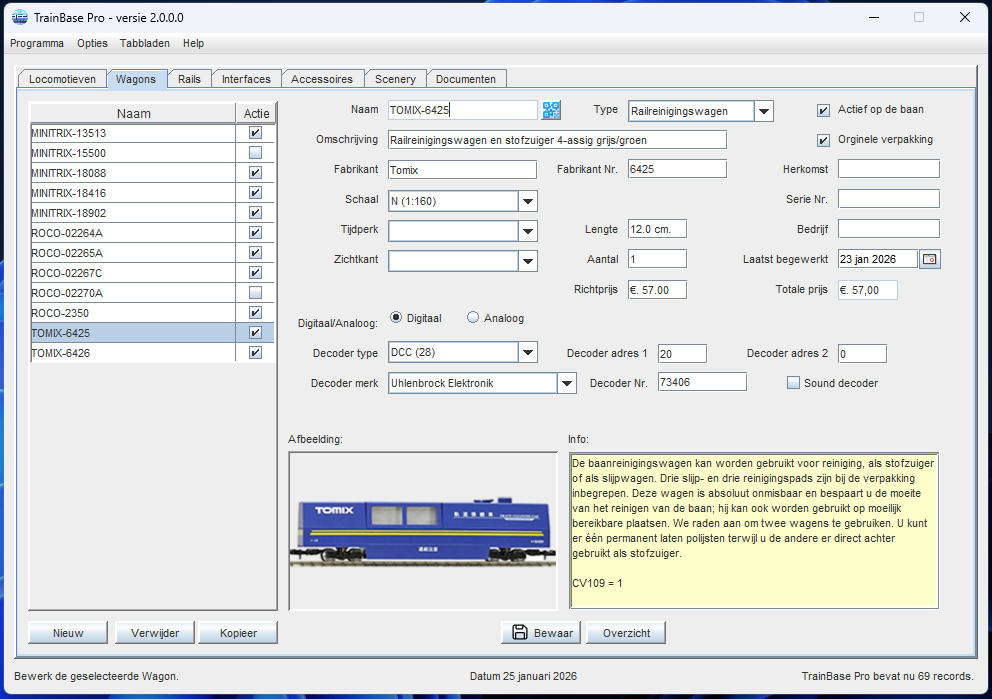Expand the Decoder merk dropdown
The image size is (992, 699).
point(567,383)
